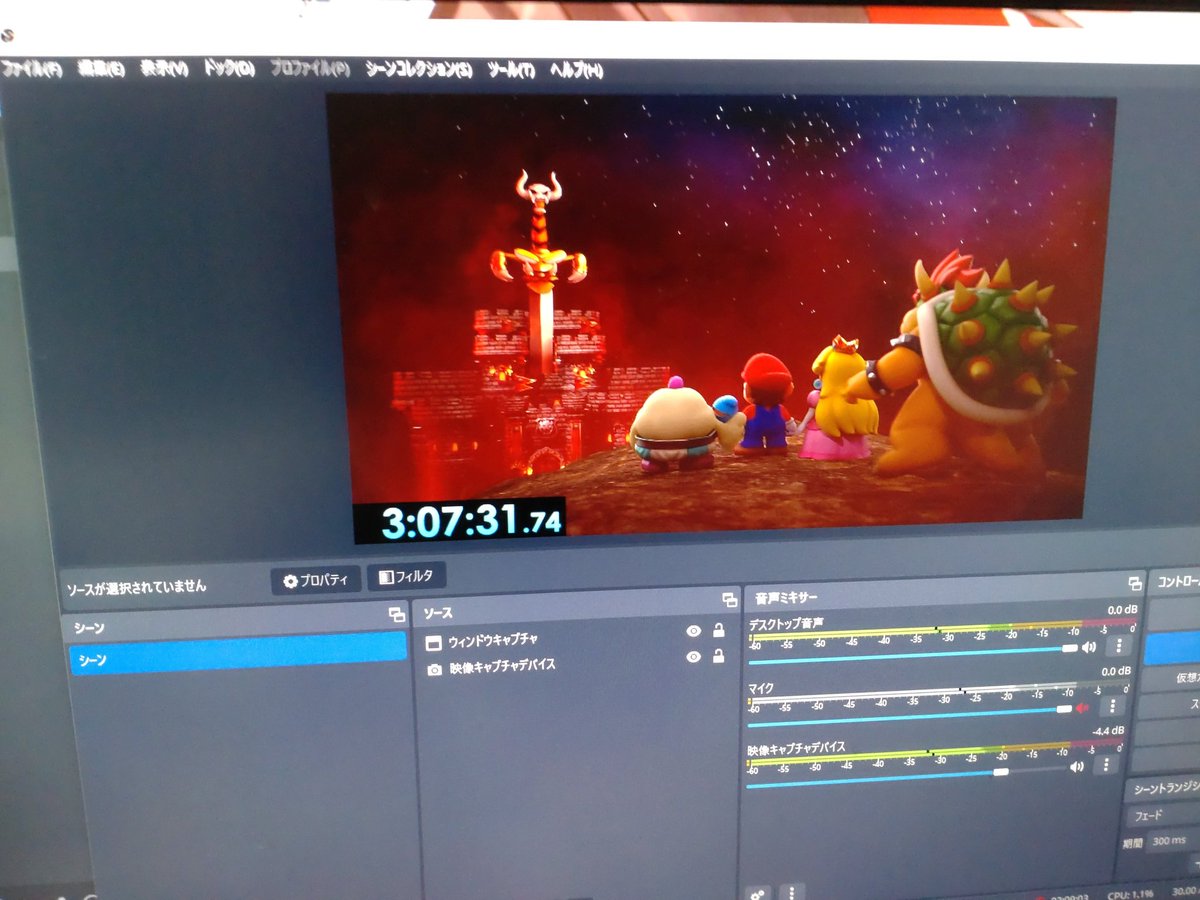Open the シーンコレクション(S) menu
The width and height of the screenshot is (1200, 900).
[418, 70]
